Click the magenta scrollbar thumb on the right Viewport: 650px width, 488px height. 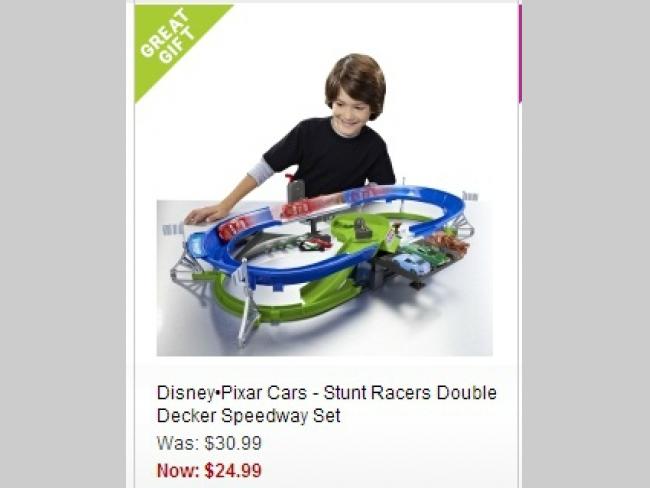(x=520, y=54)
